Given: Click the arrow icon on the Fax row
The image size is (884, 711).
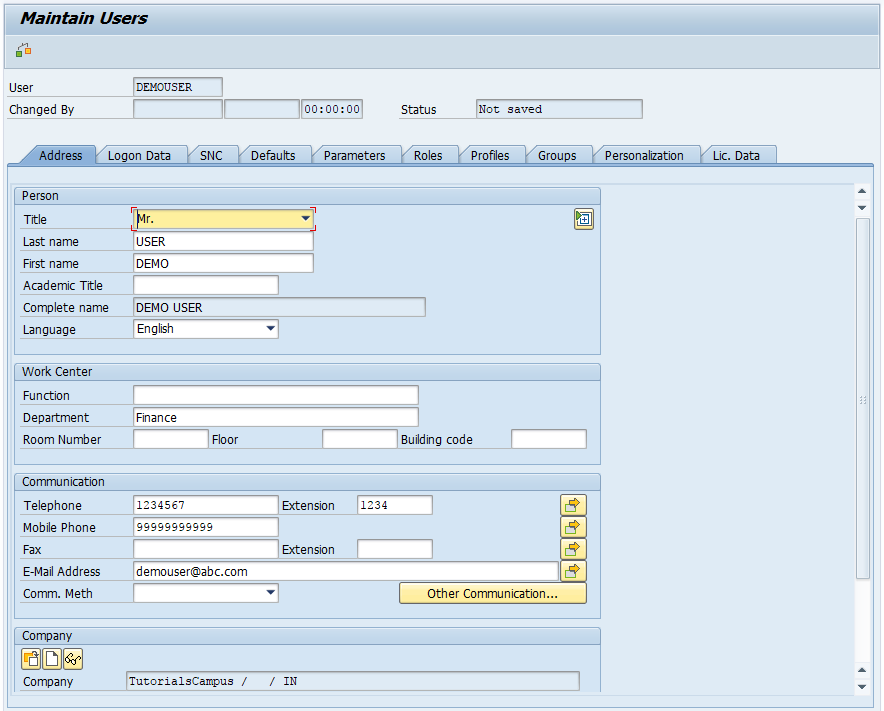Looking at the screenshot, I should point(573,549).
